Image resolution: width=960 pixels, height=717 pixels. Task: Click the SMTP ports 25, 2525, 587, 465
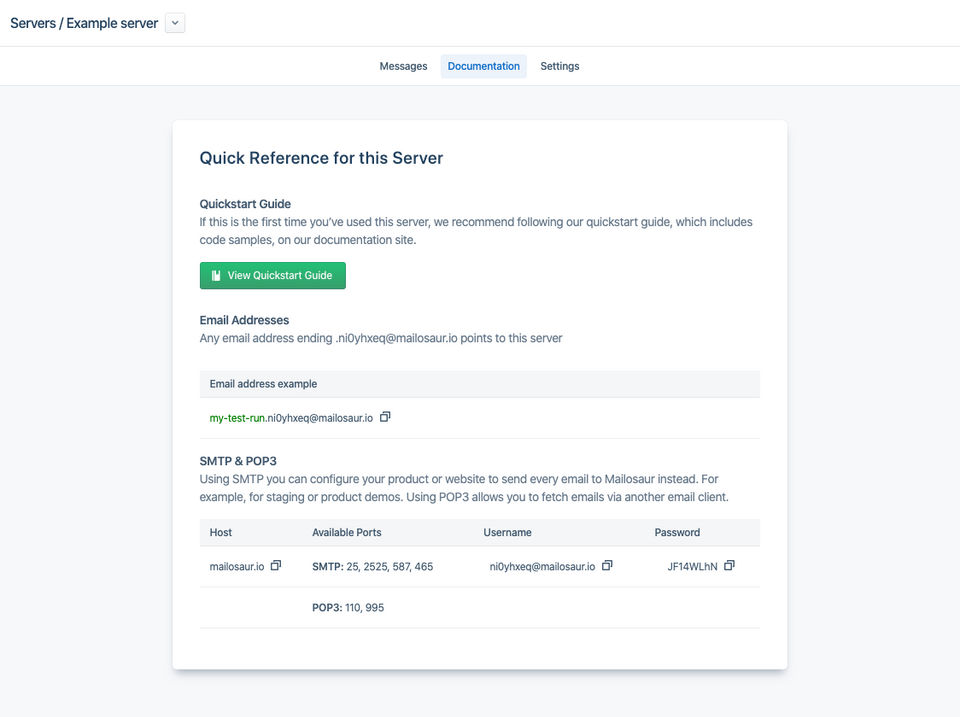[372, 566]
